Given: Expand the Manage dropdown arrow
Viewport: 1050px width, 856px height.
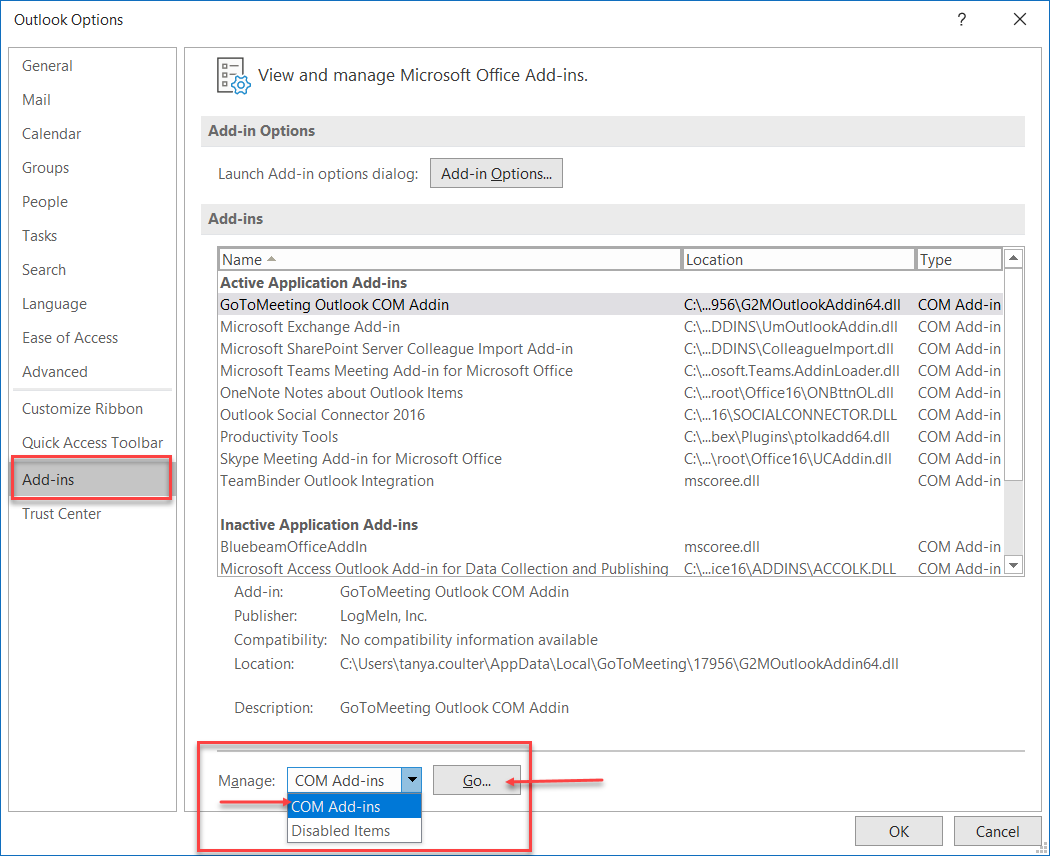Looking at the screenshot, I should point(412,780).
